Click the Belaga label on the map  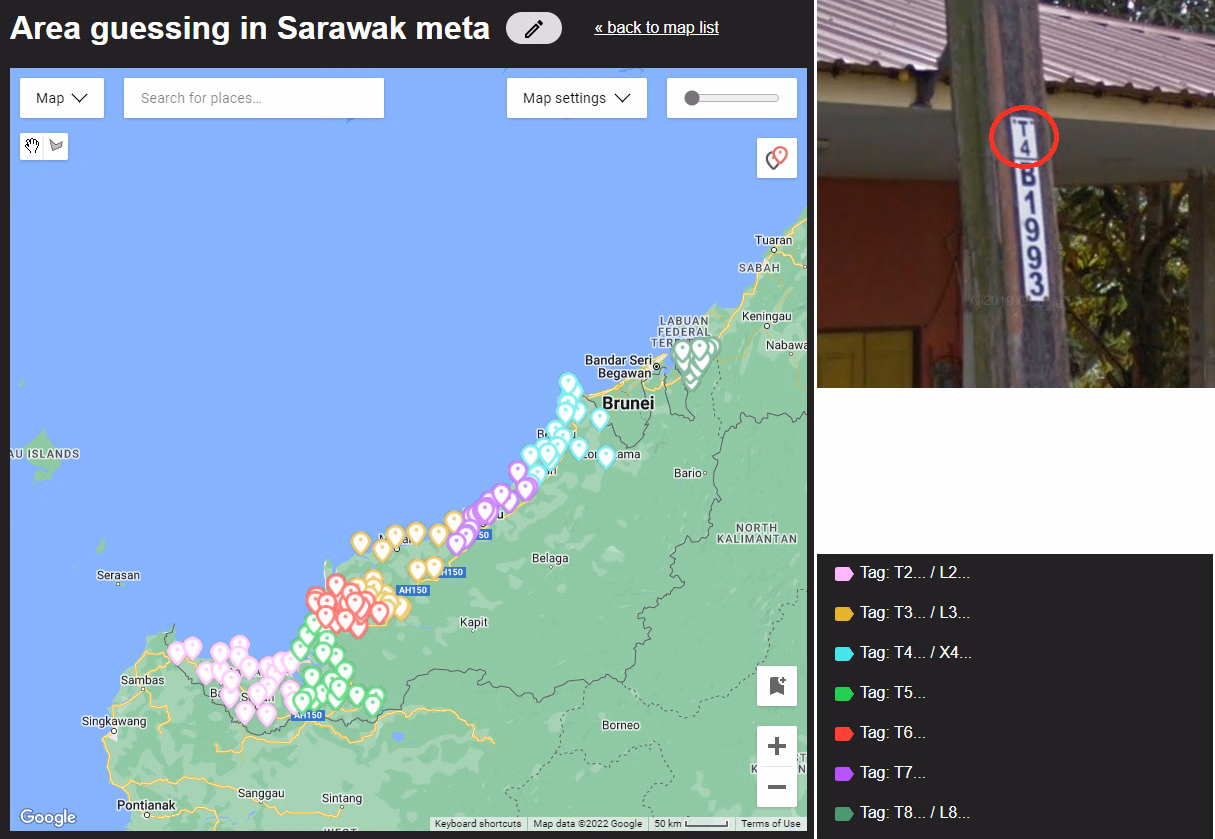[x=551, y=558]
